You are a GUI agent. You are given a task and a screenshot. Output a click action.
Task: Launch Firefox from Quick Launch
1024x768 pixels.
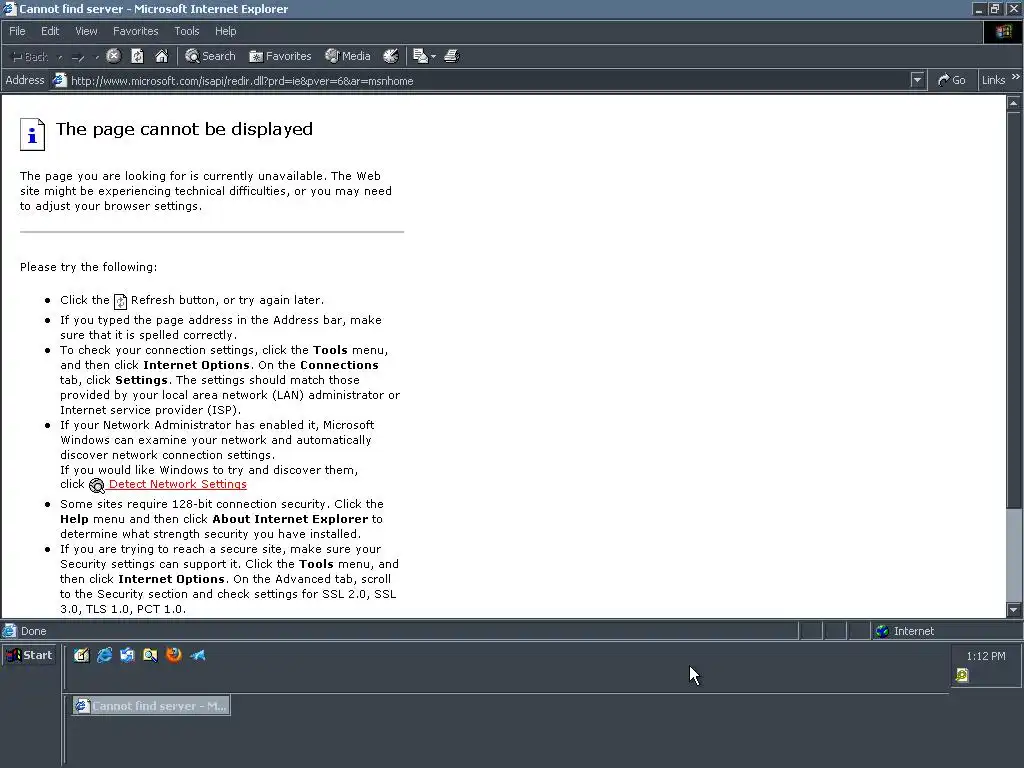coord(174,655)
